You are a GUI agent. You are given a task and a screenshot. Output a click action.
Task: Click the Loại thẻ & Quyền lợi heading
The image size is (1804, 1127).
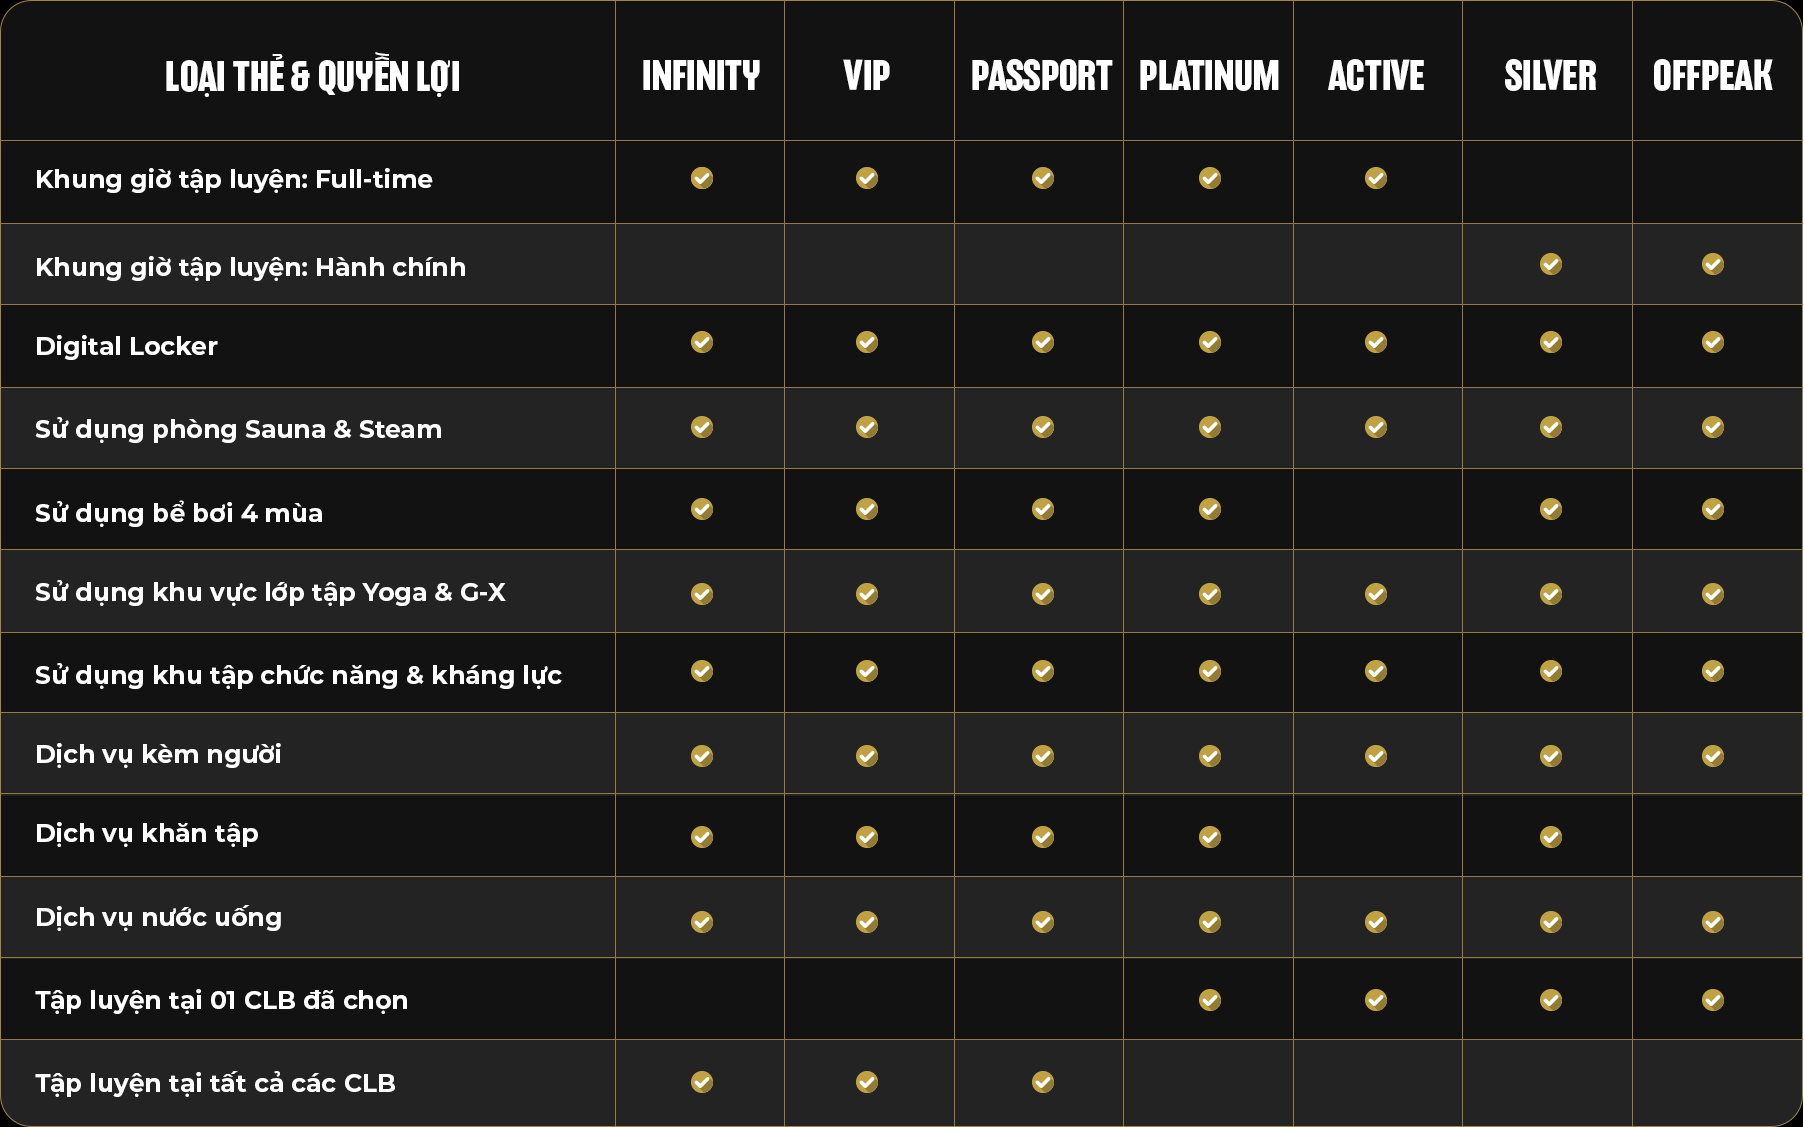point(312,76)
